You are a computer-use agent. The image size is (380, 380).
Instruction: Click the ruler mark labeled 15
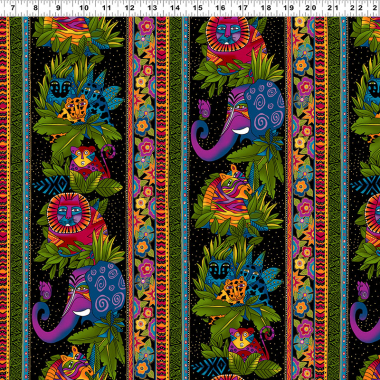[x=198, y=8]
